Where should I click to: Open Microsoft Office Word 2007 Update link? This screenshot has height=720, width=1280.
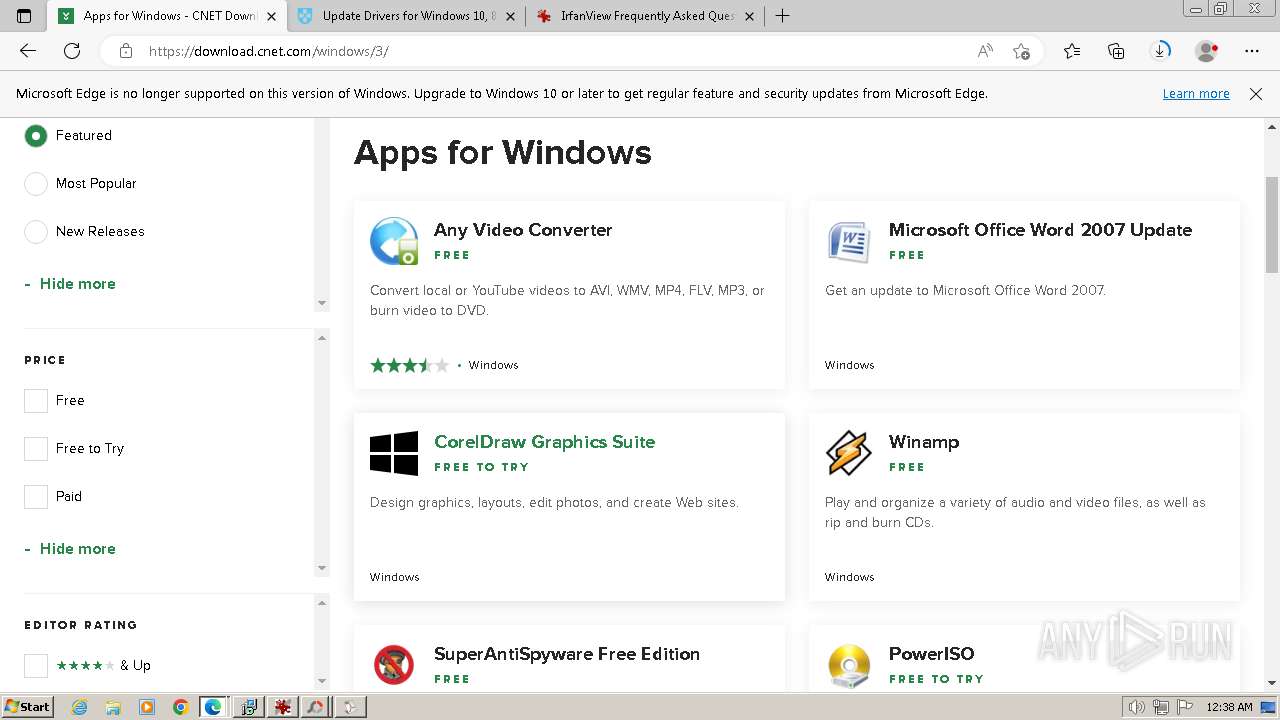click(1040, 230)
